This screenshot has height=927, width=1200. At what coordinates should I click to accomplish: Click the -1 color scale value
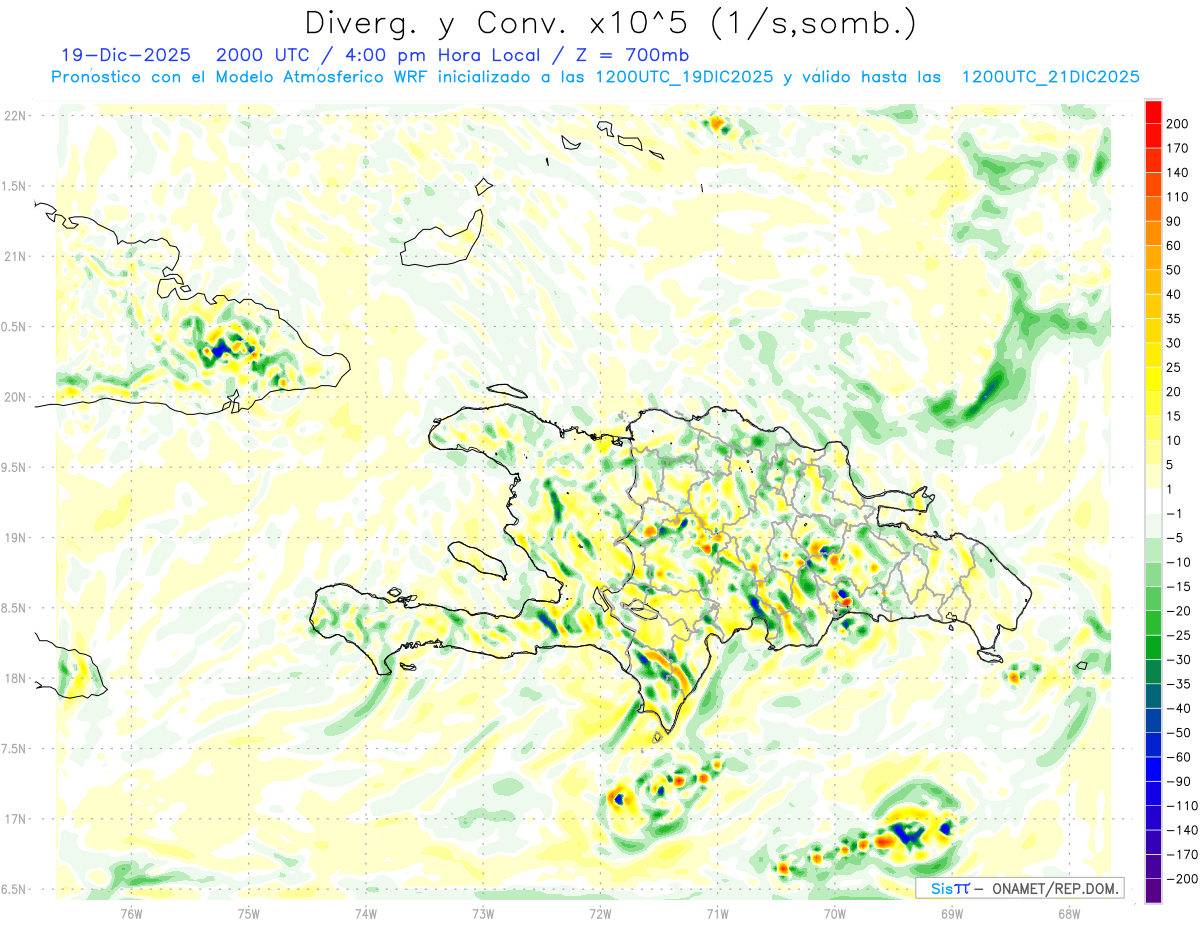point(1176,514)
